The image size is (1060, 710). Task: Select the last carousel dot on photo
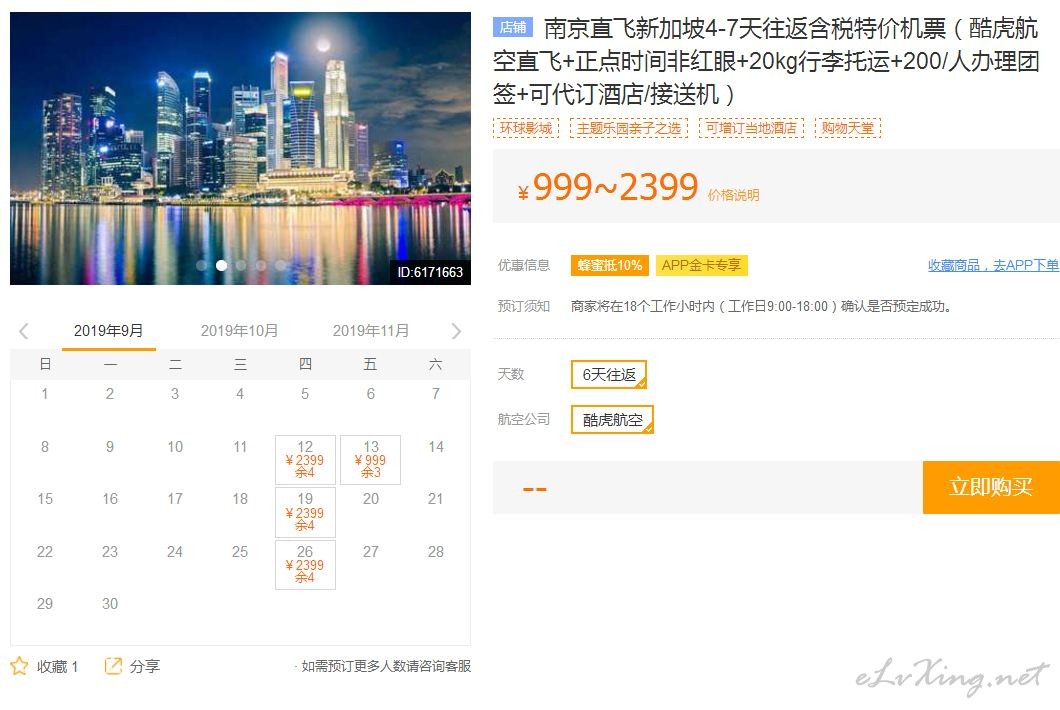coord(281,265)
